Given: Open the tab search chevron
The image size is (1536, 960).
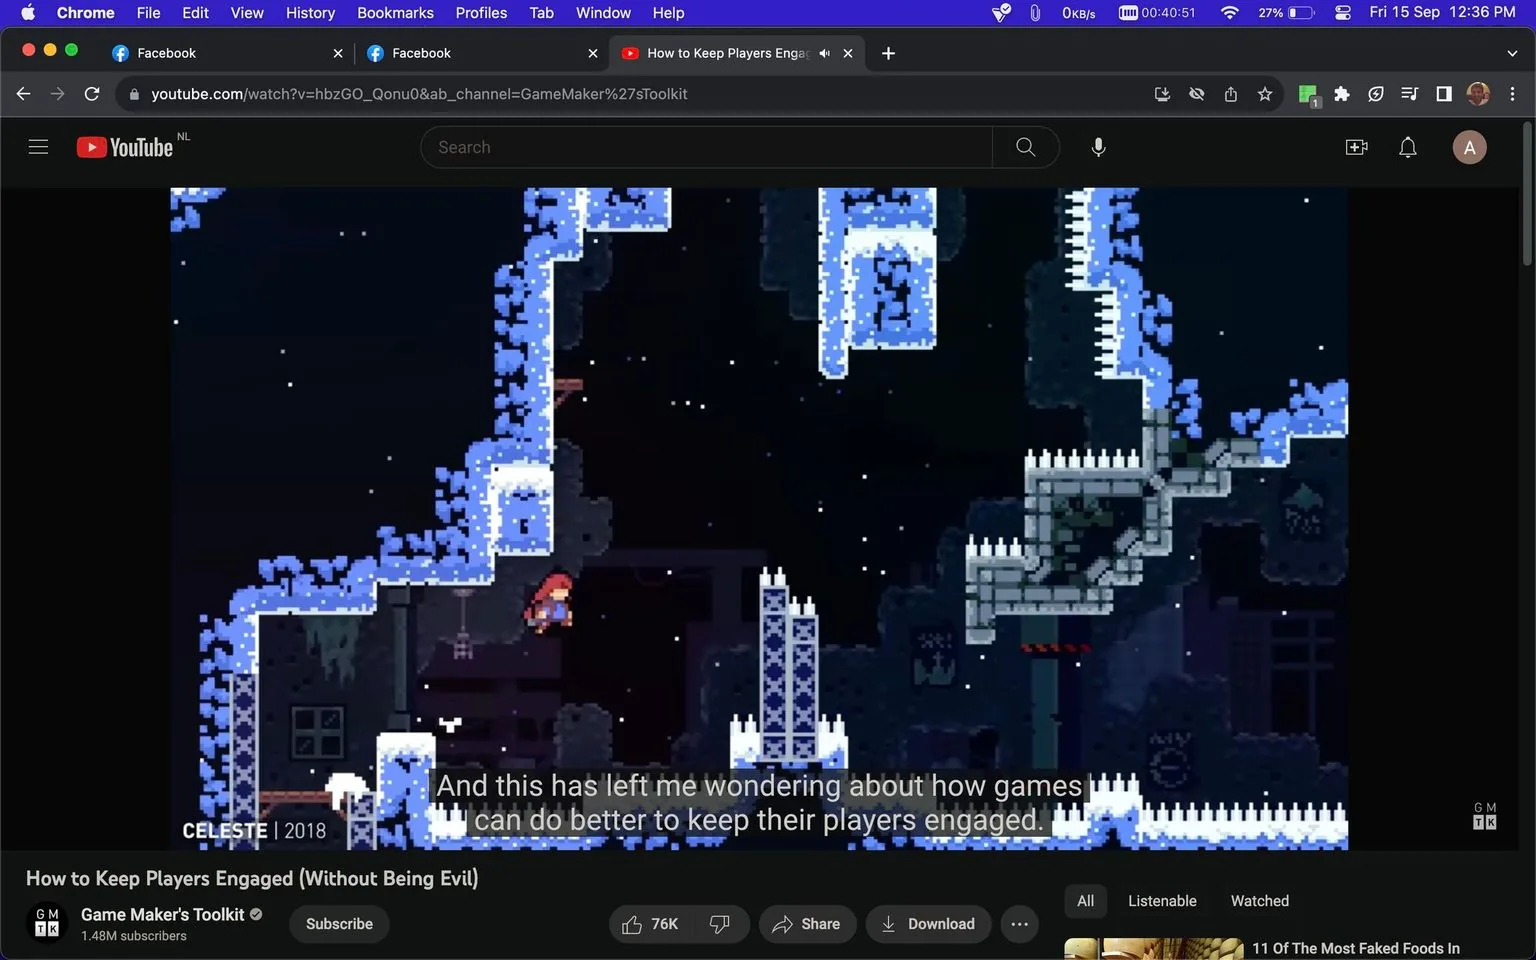Looking at the screenshot, I should [1511, 52].
